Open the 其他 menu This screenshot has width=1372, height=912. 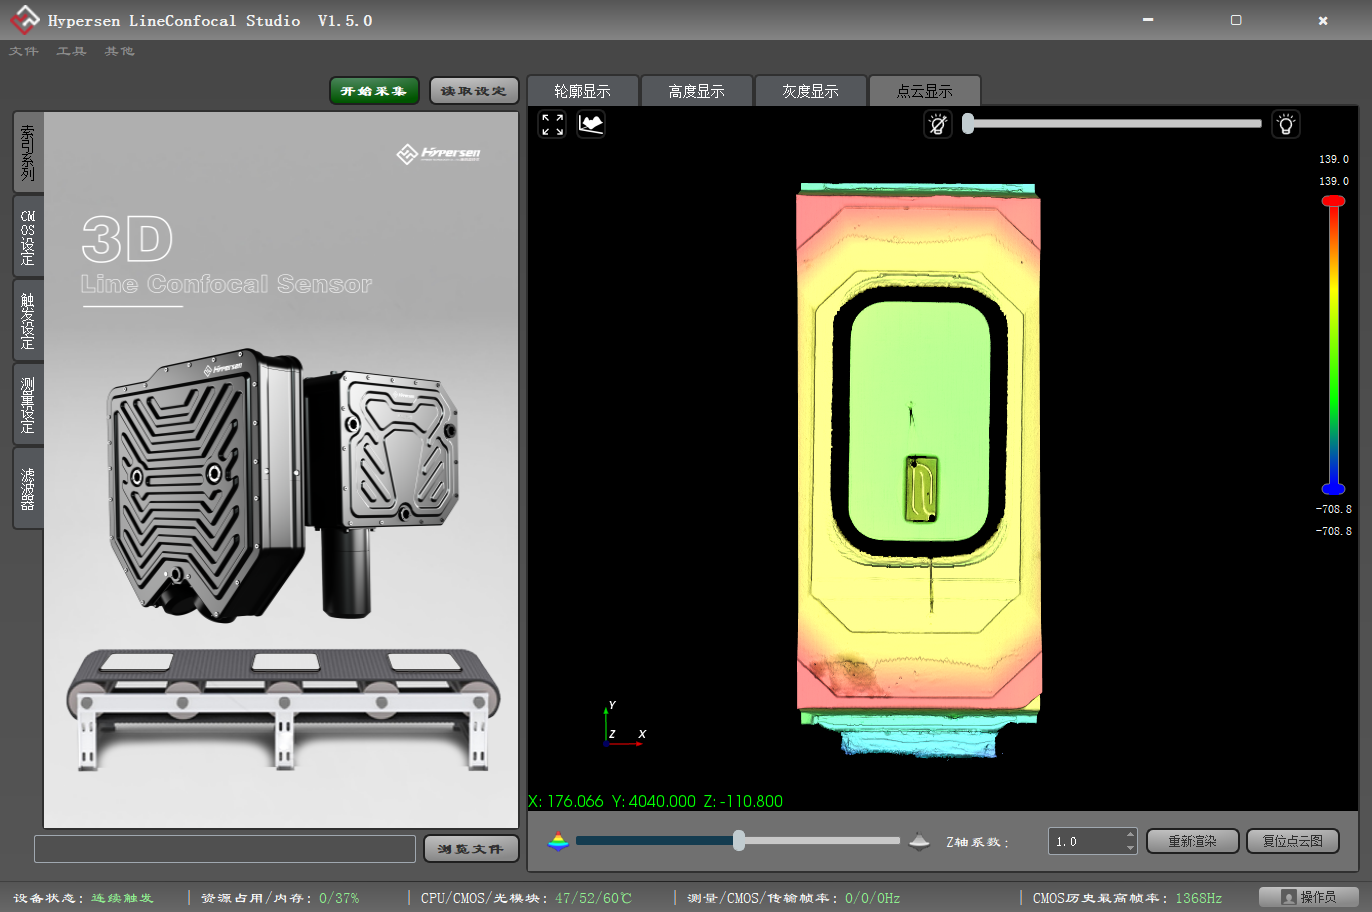tap(119, 51)
